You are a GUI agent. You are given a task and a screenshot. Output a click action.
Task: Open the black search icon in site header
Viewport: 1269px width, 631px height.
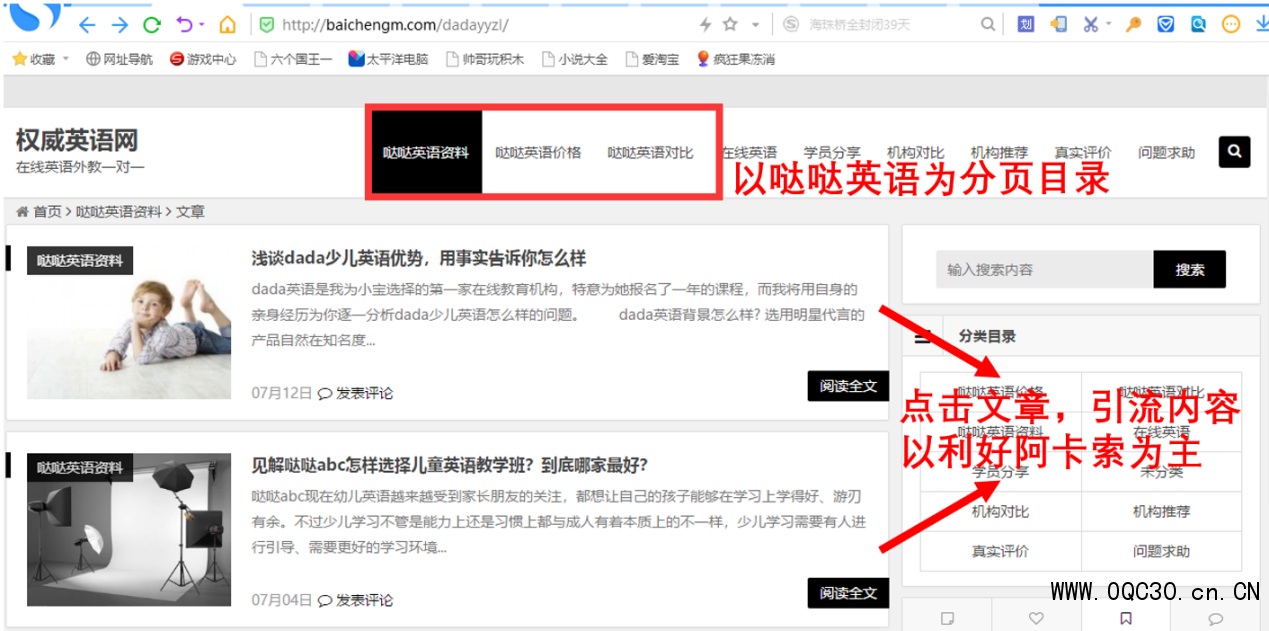tap(1235, 152)
